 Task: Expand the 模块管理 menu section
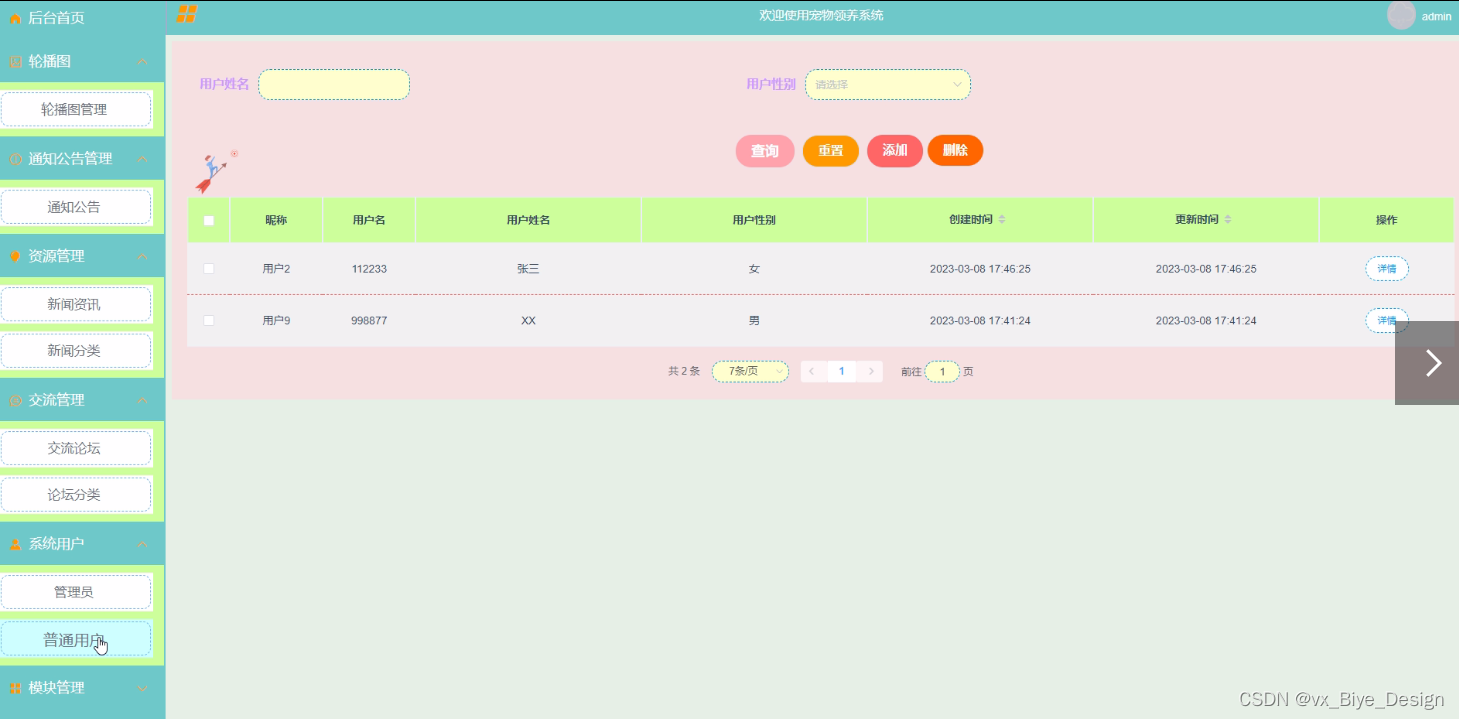click(x=142, y=688)
